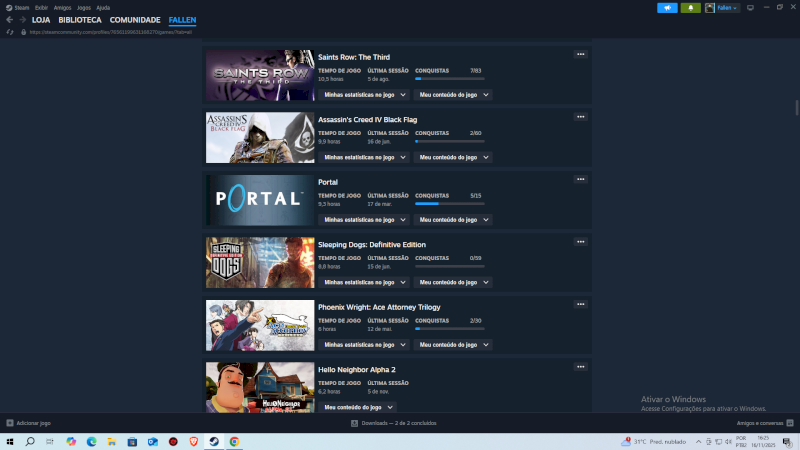The image size is (800, 450).
Task: Go back with the left arrow
Action: point(9,20)
